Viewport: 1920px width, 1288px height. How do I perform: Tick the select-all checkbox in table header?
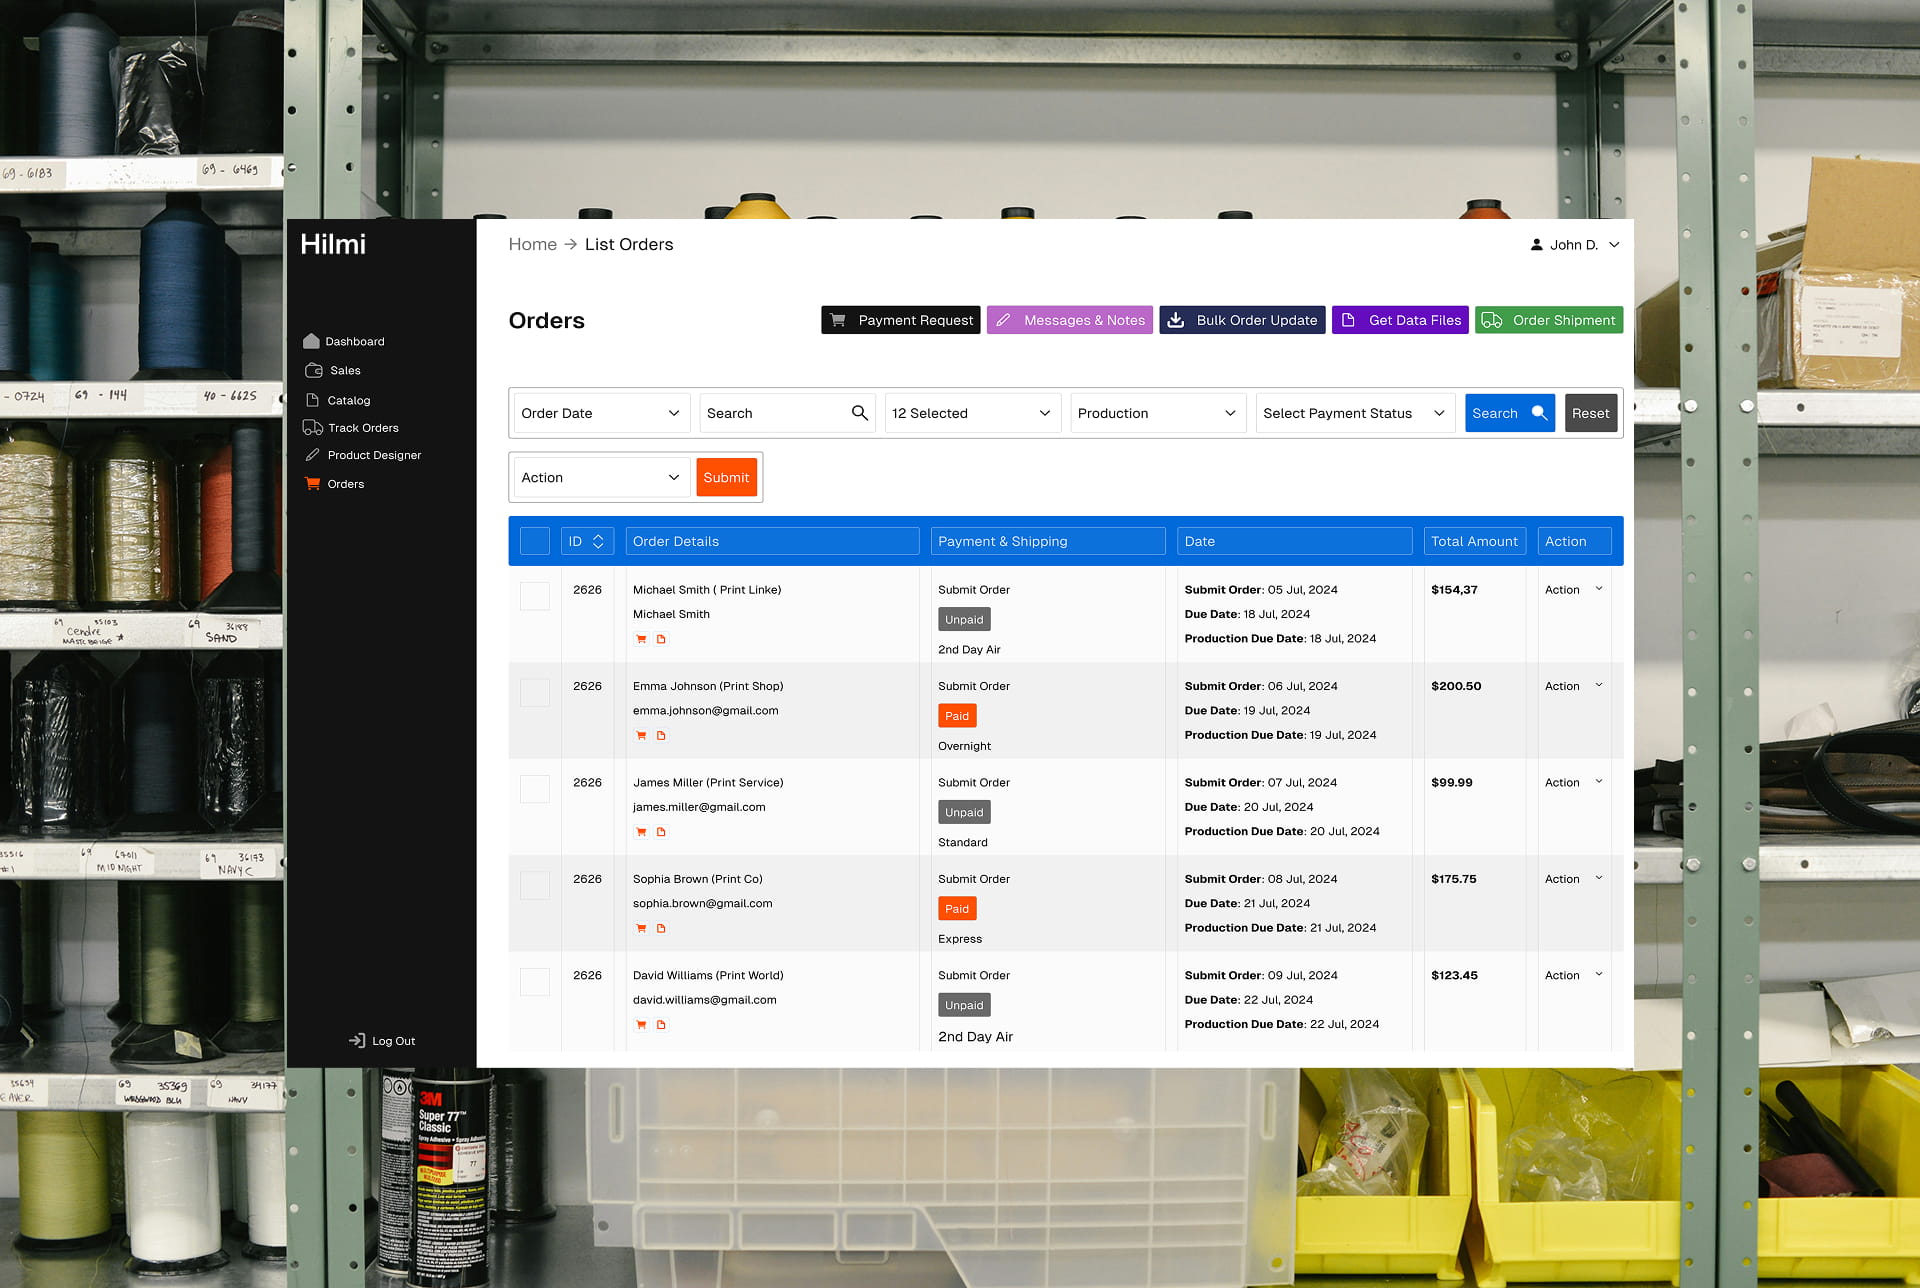(535, 541)
